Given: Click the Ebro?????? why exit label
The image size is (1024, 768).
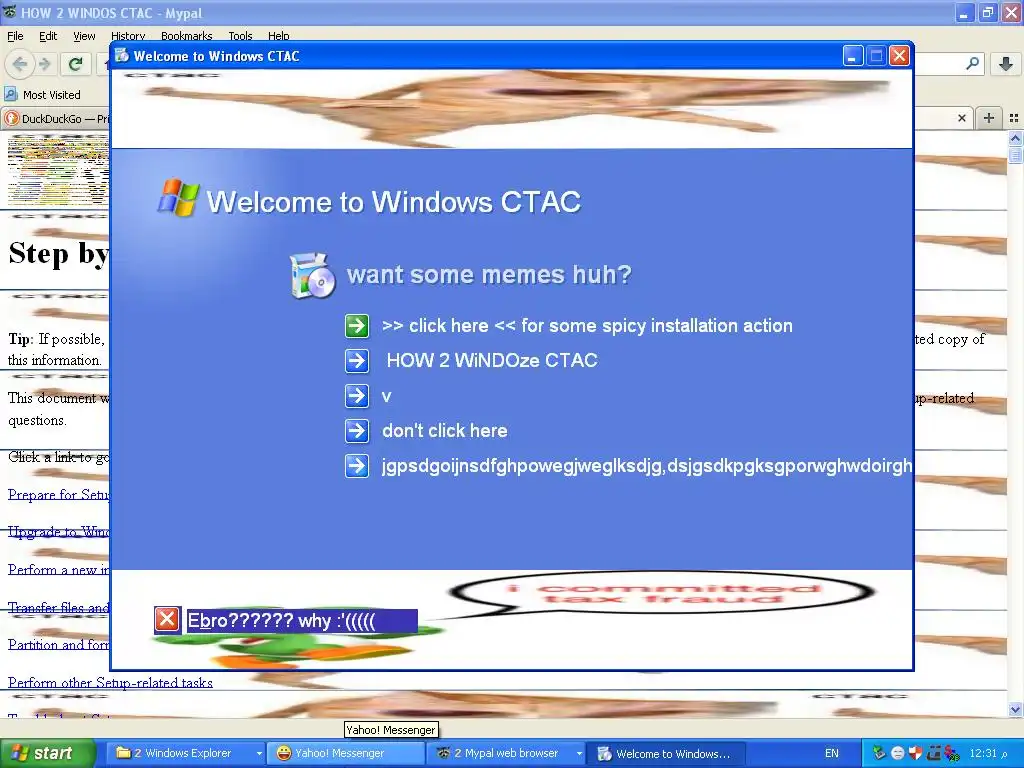Looking at the screenshot, I should (301, 620).
